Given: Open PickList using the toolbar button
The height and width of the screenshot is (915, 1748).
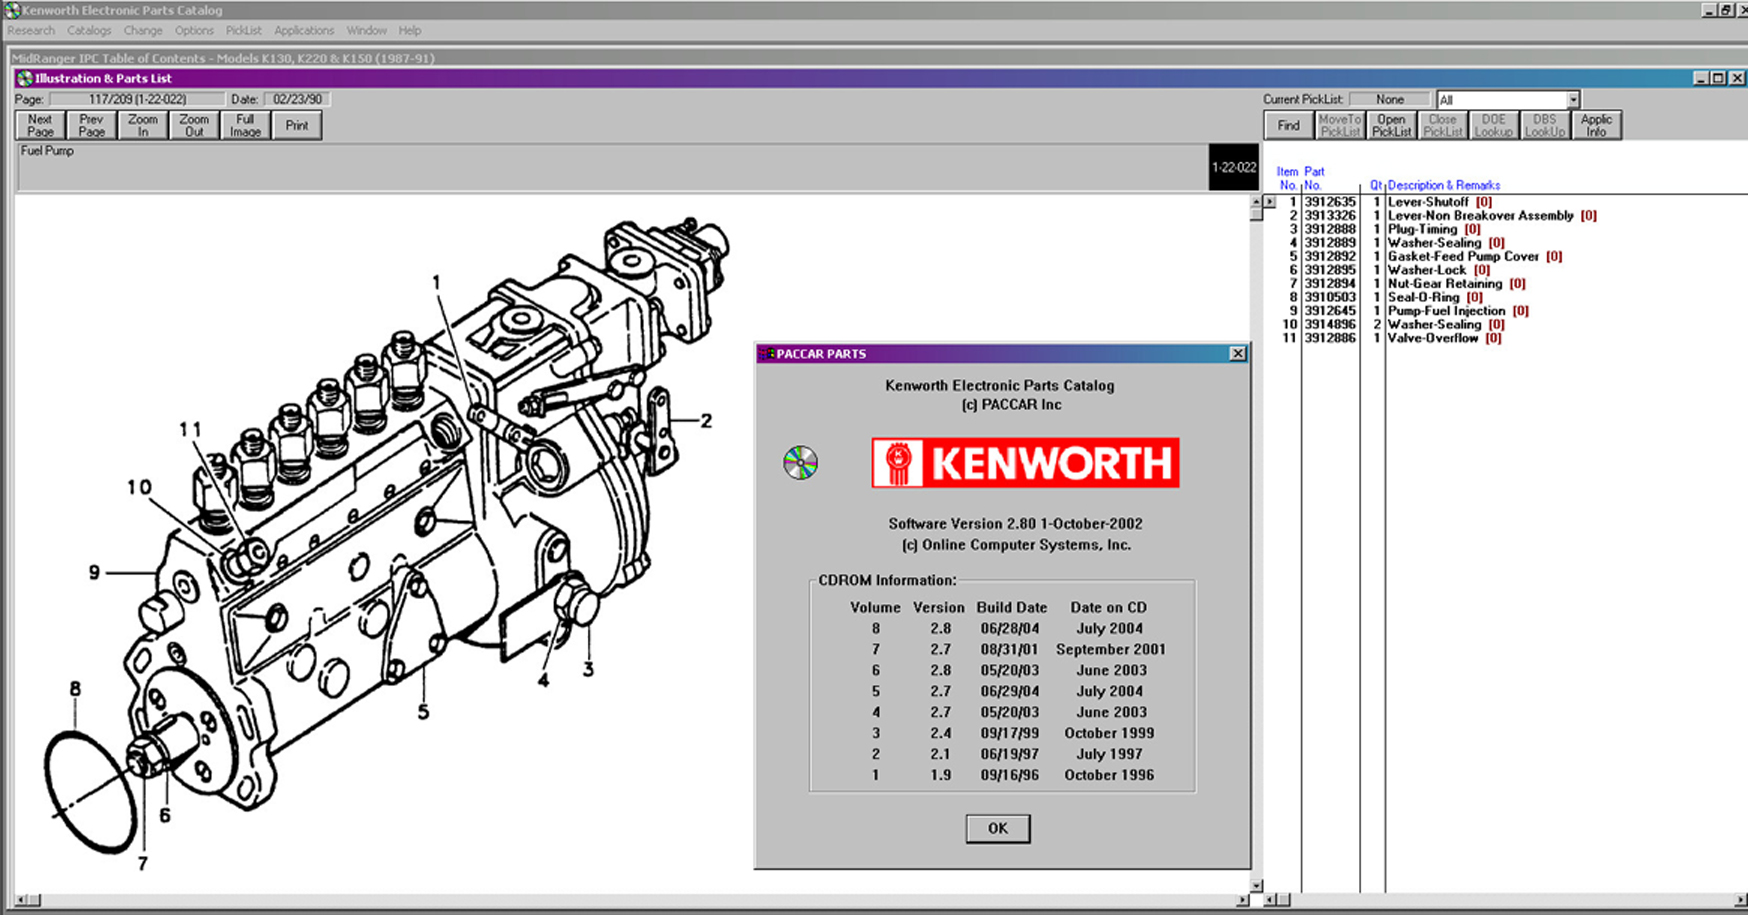Looking at the screenshot, I should pyautogui.click(x=1391, y=125).
